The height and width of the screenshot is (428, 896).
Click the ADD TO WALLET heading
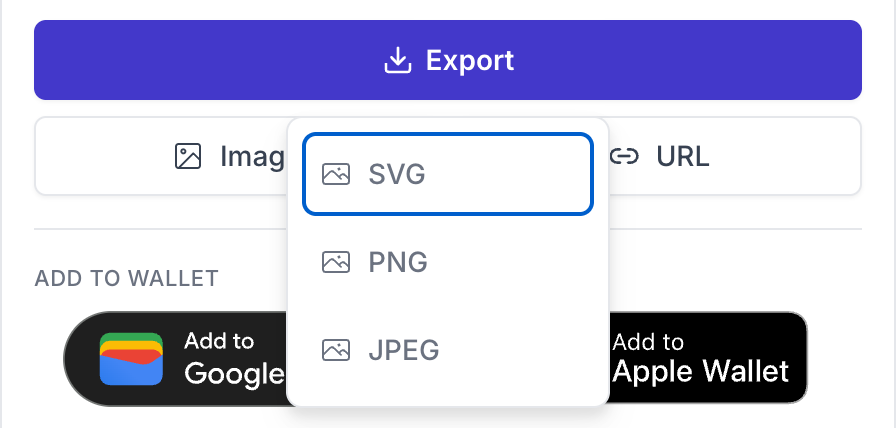point(127,278)
